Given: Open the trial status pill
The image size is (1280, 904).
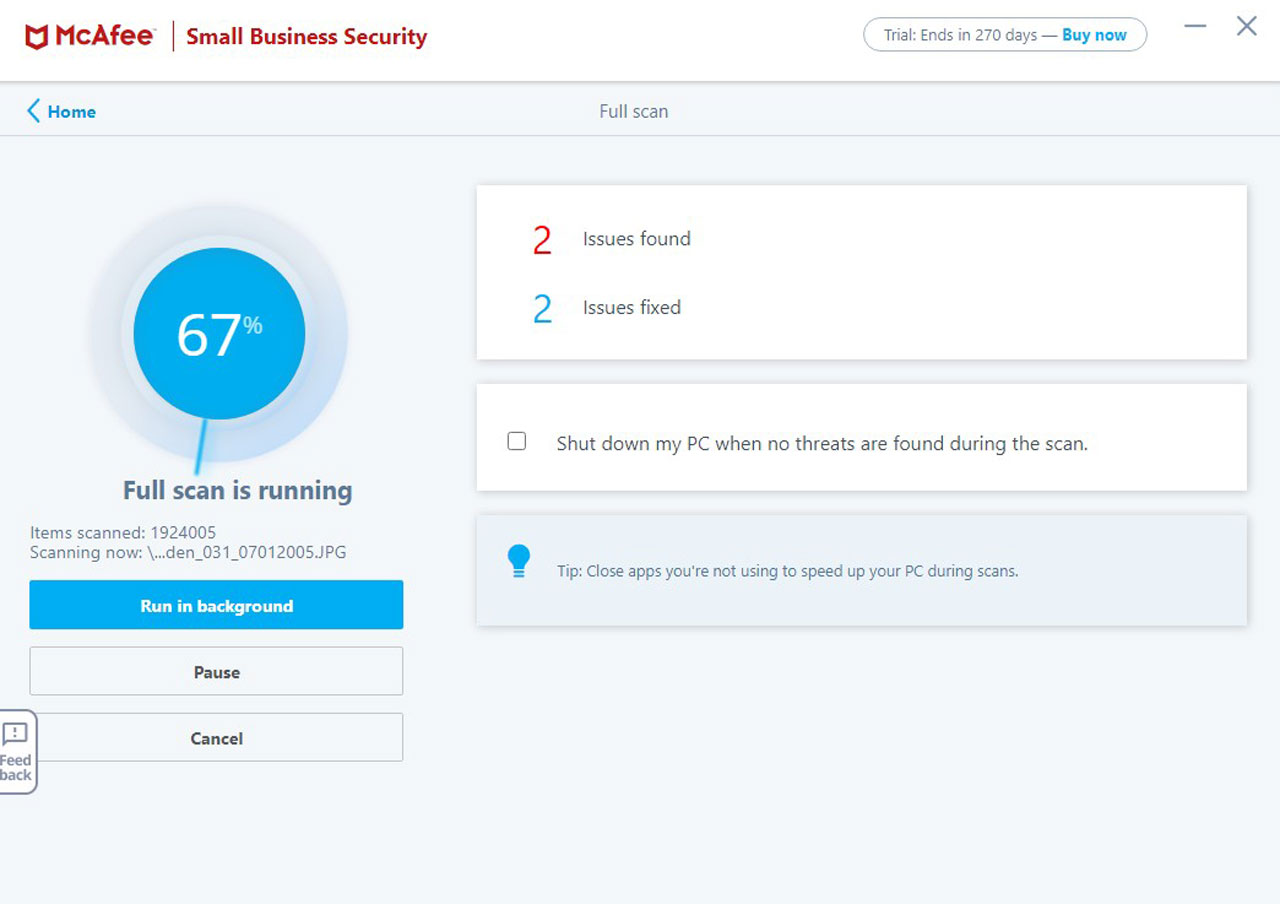Looking at the screenshot, I should pyautogui.click(x=1004, y=34).
